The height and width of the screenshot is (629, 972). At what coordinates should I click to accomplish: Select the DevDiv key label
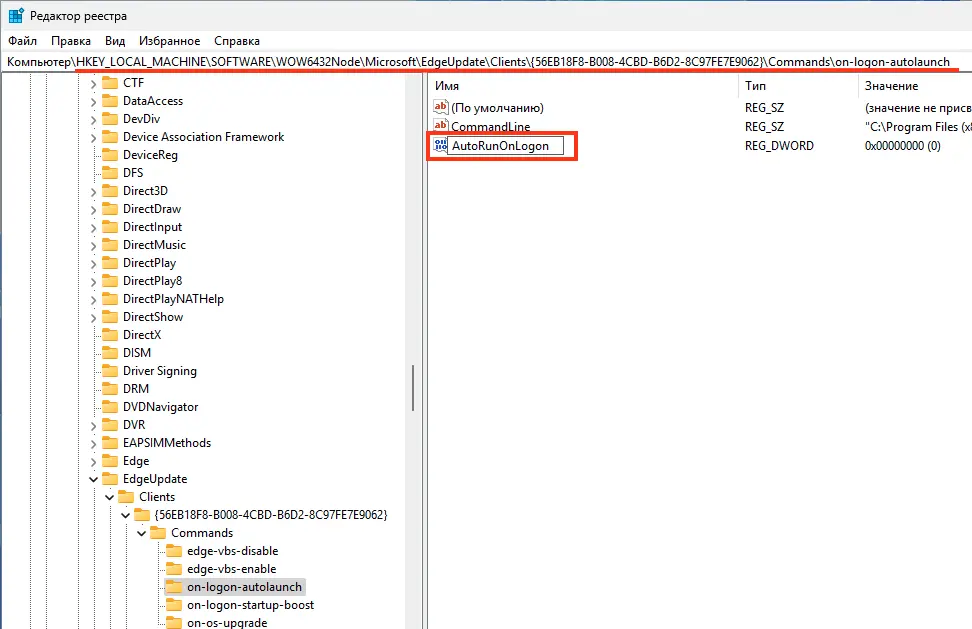click(141, 119)
